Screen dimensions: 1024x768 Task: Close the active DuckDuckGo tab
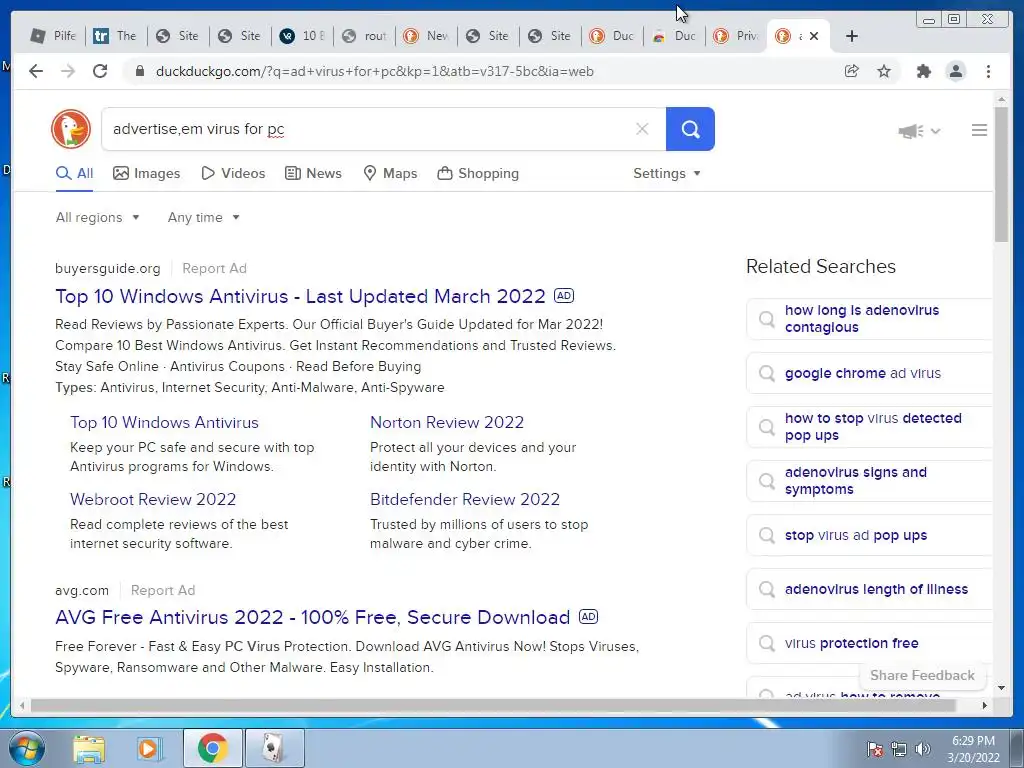pyautogui.click(x=814, y=36)
